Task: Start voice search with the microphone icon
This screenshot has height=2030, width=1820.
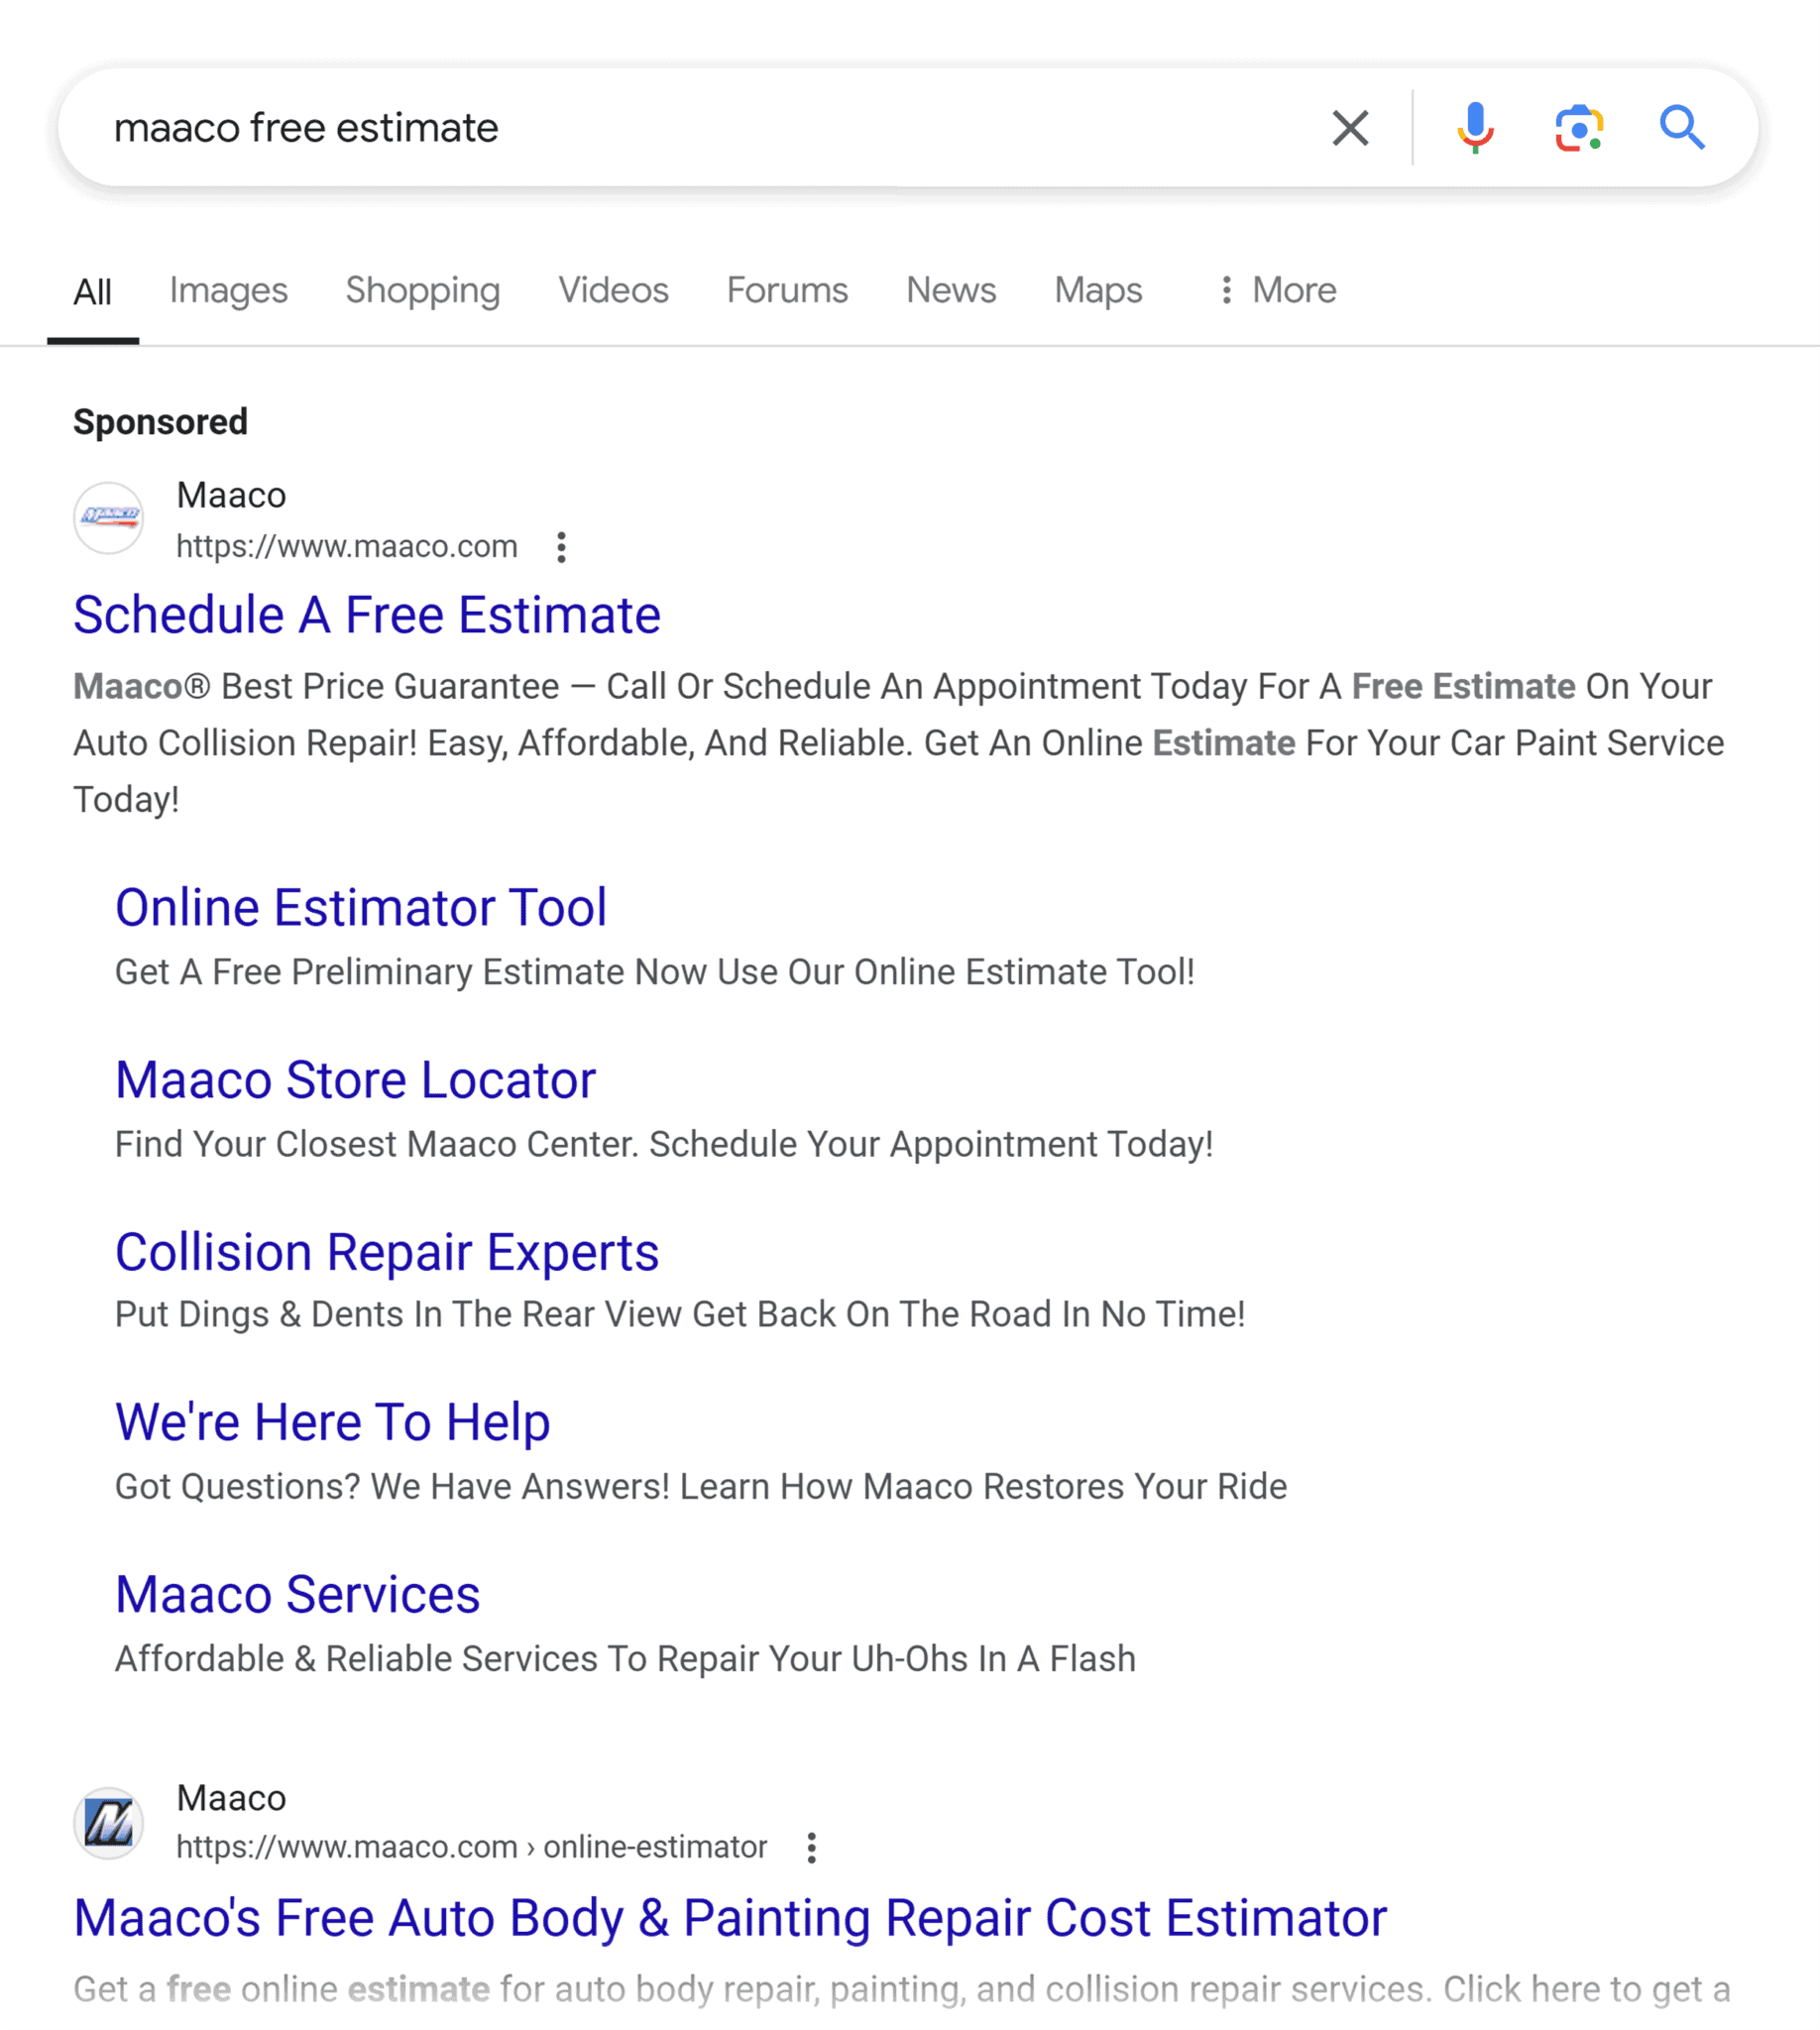Action: (x=1474, y=127)
